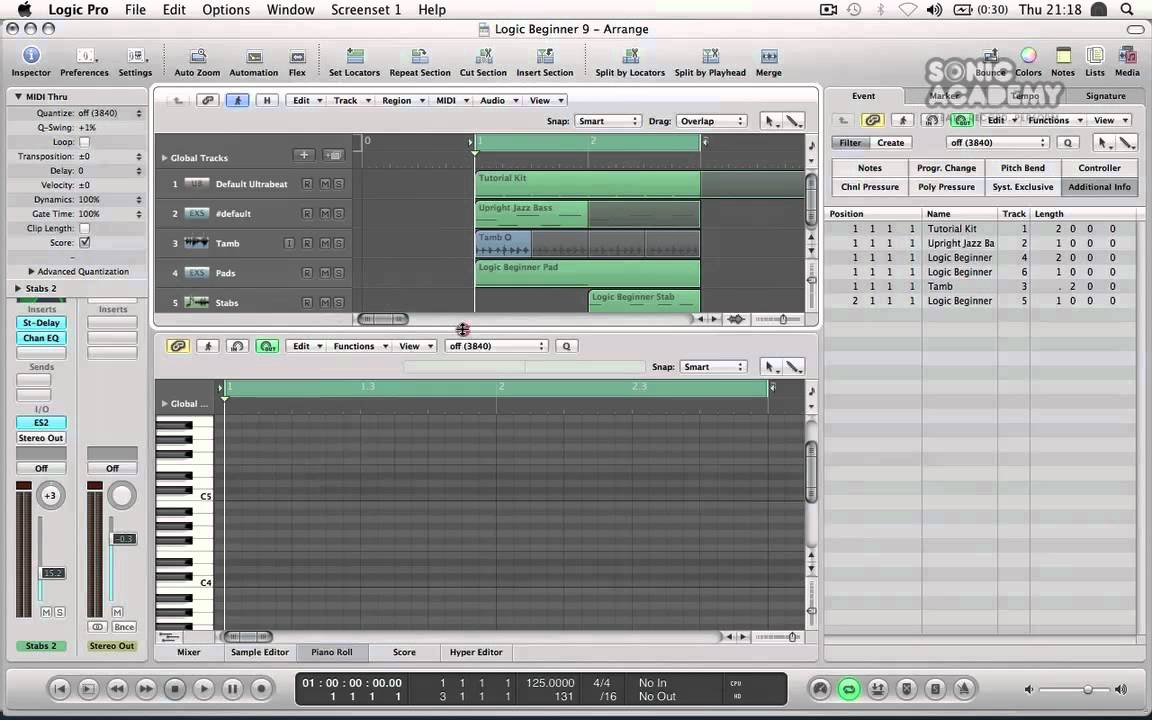Click the tempo 125.0000 display

click(550, 683)
